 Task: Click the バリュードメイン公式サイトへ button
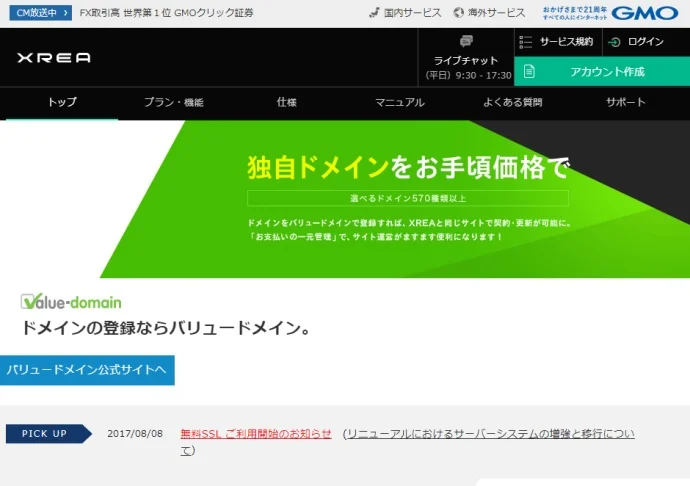[87, 370]
